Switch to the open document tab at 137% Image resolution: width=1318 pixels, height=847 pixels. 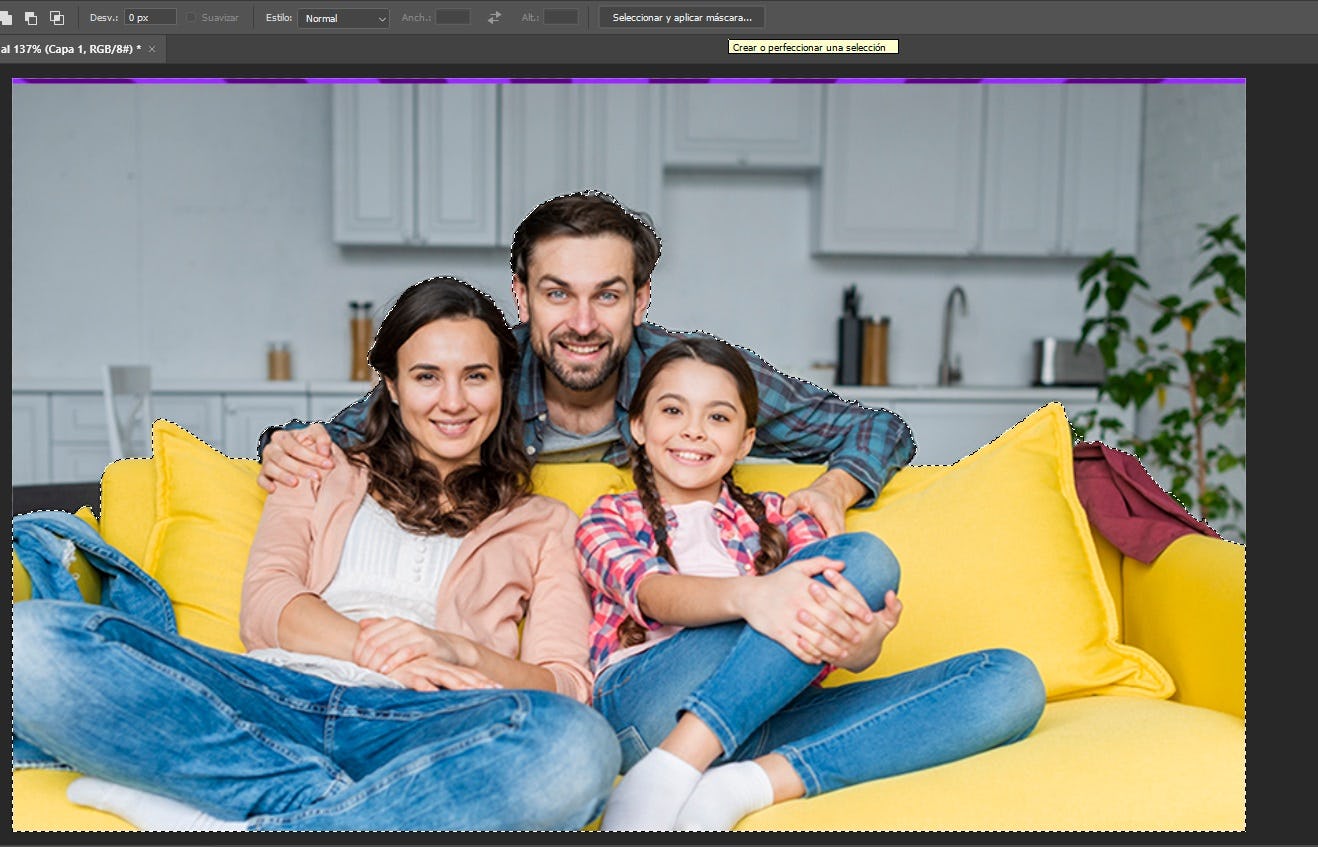click(x=70, y=49)
